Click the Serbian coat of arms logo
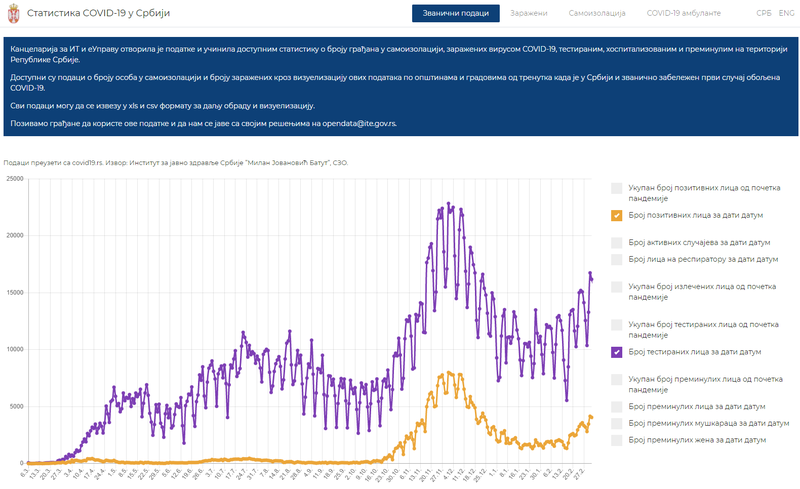The width and height of the screenshot is (800, 489). click(x=13, y=14)
